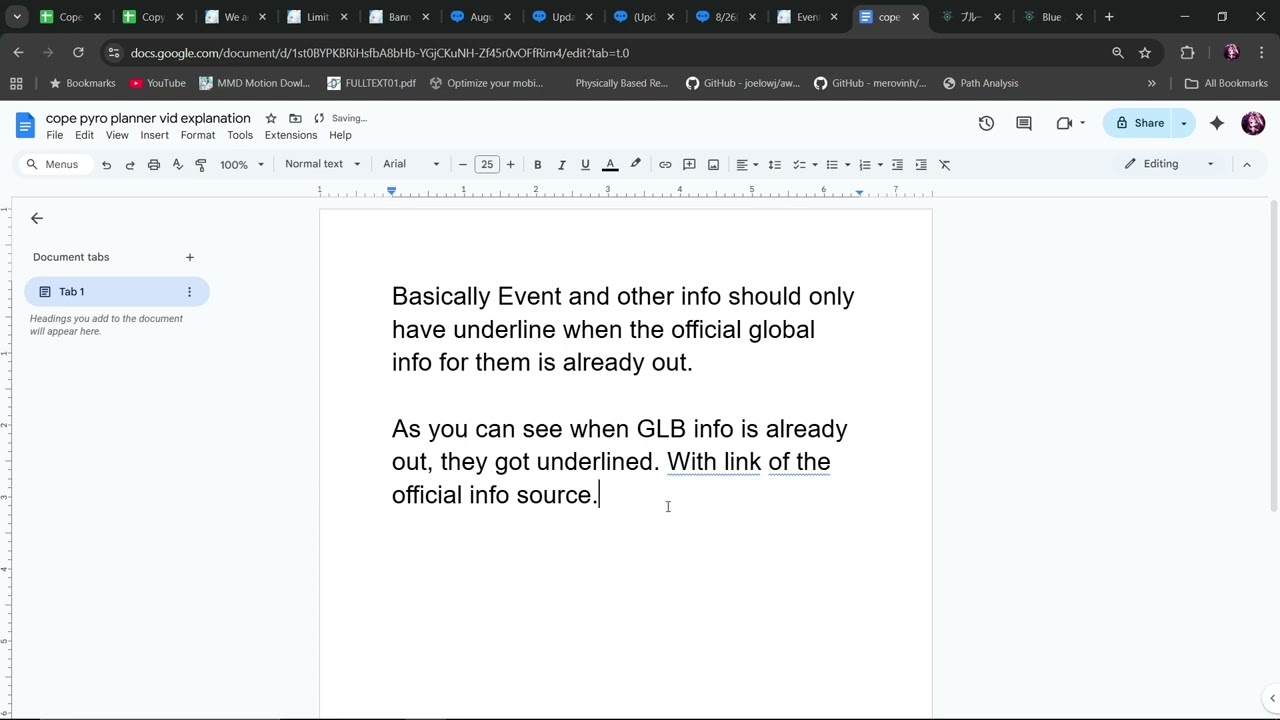
Task: Open the Tools menu
Action: [x=240, y=135]
